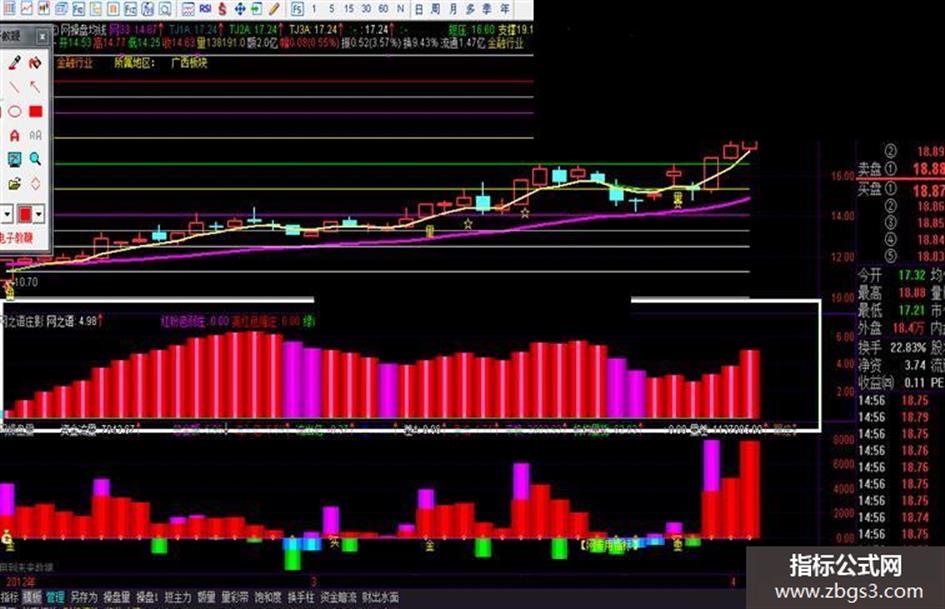
Task: Select the arrow line drawing tool
Action: pyautogui.click(x=35, y=87)
